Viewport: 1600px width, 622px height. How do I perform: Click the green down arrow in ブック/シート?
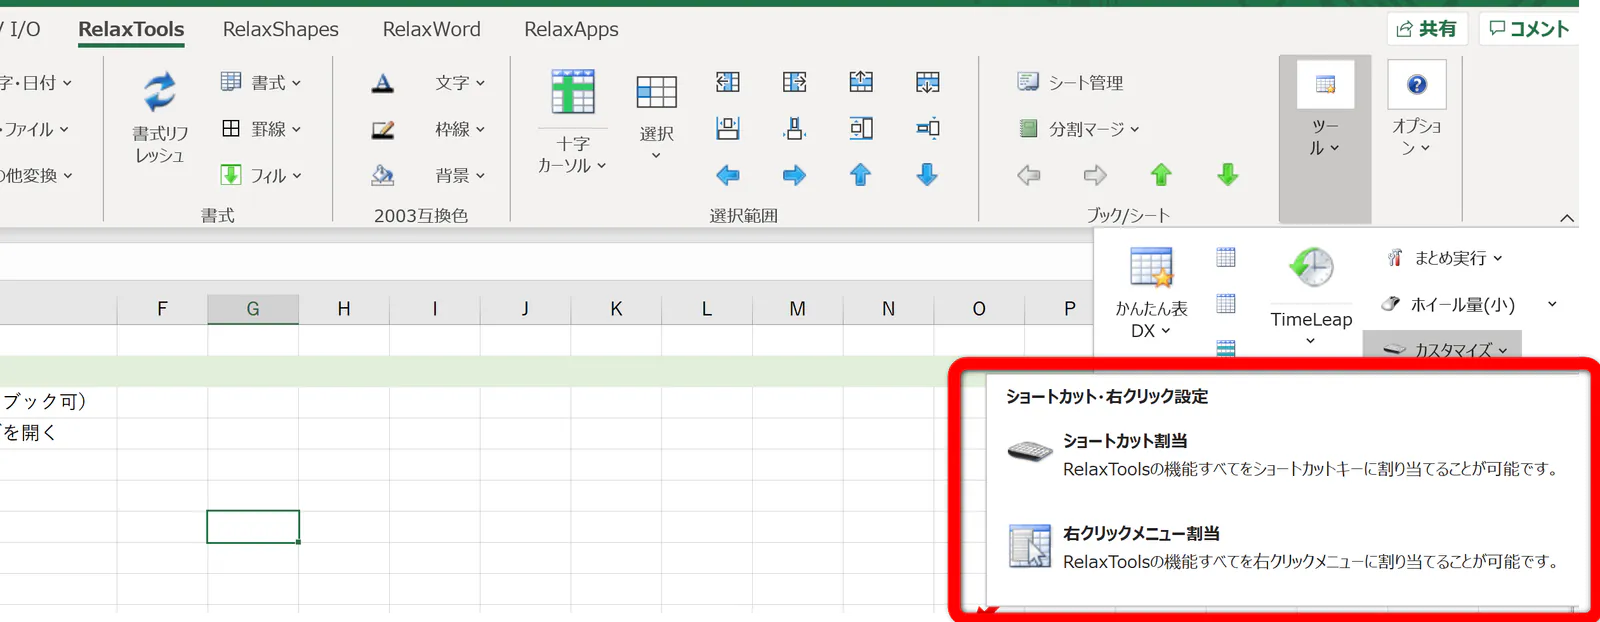click(x=1228, y=175)
